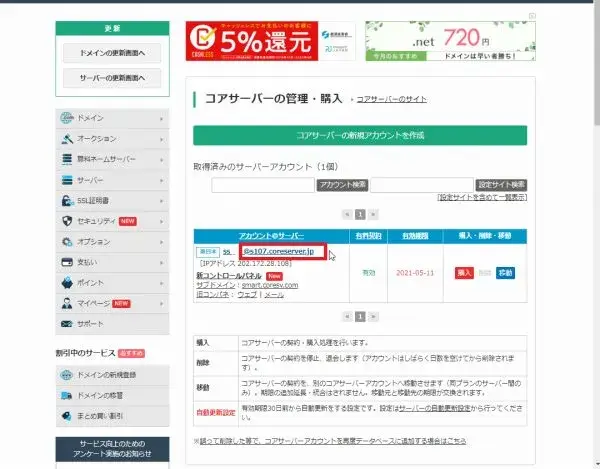Click the 2021-05-11 expiry date
The width and height of the screenshot is (600, 469).
[415, 273]
